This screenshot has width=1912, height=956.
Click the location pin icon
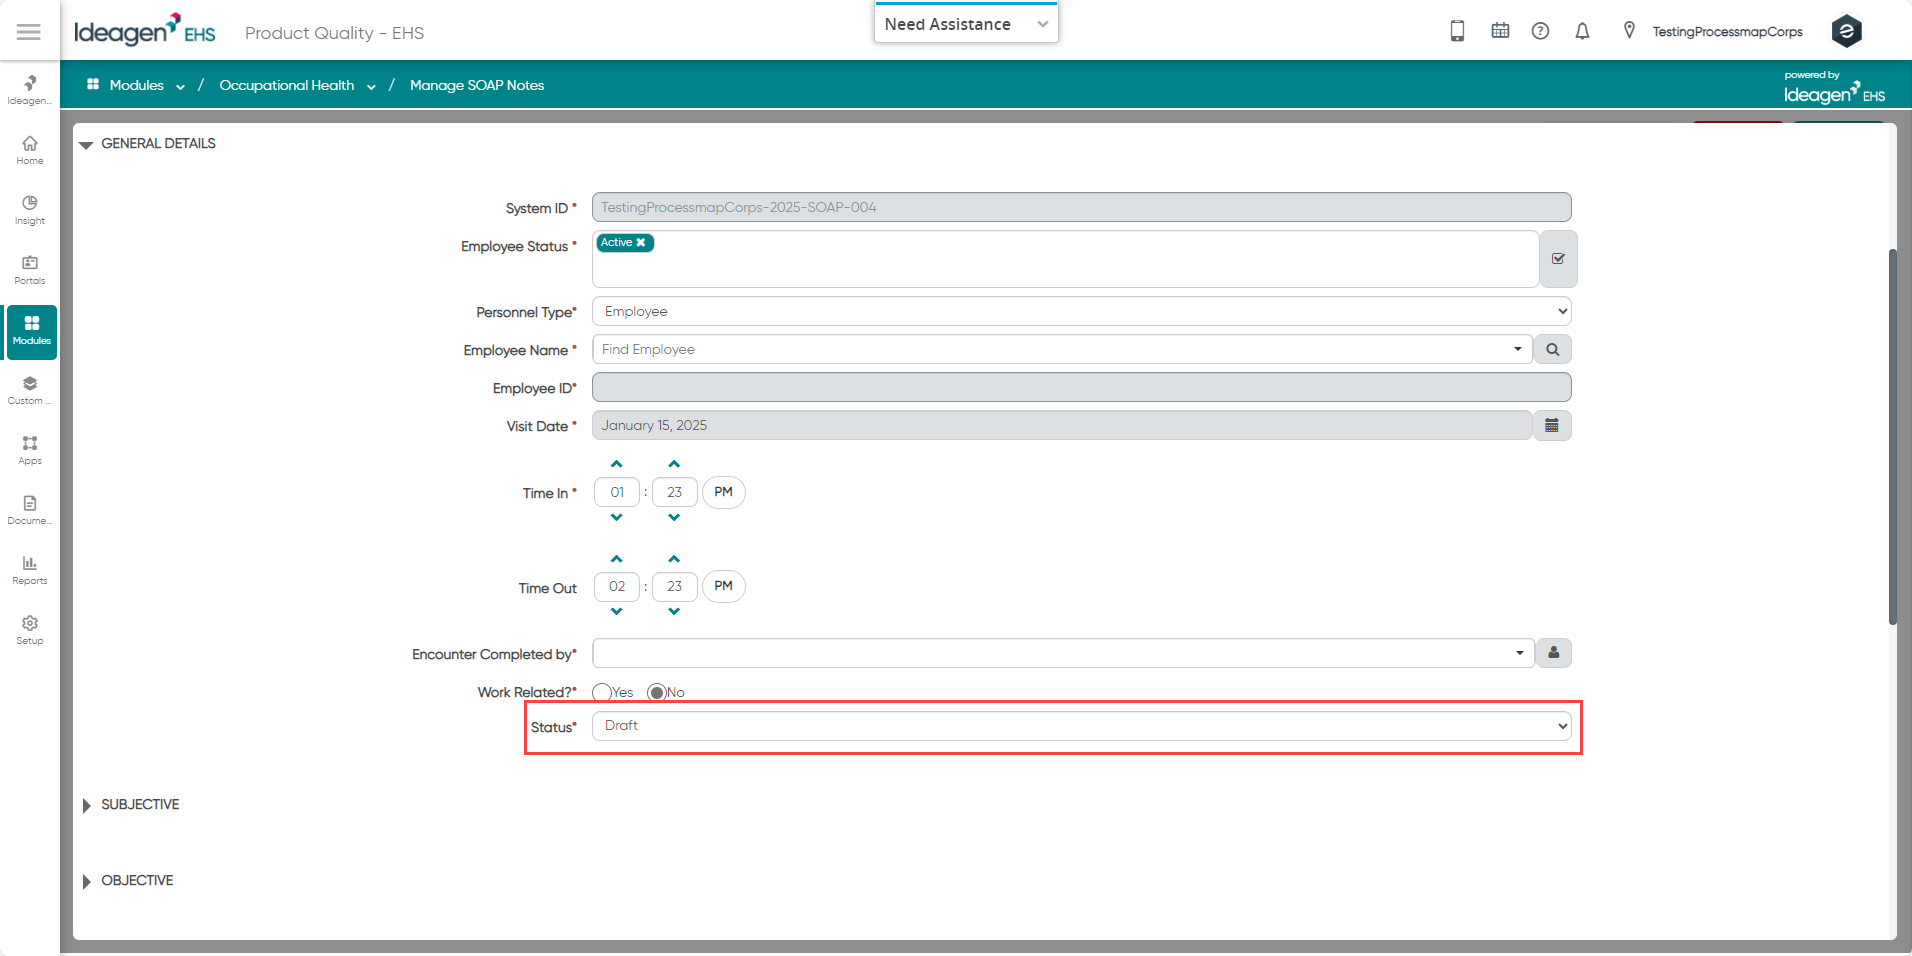tap(1629, 31)
